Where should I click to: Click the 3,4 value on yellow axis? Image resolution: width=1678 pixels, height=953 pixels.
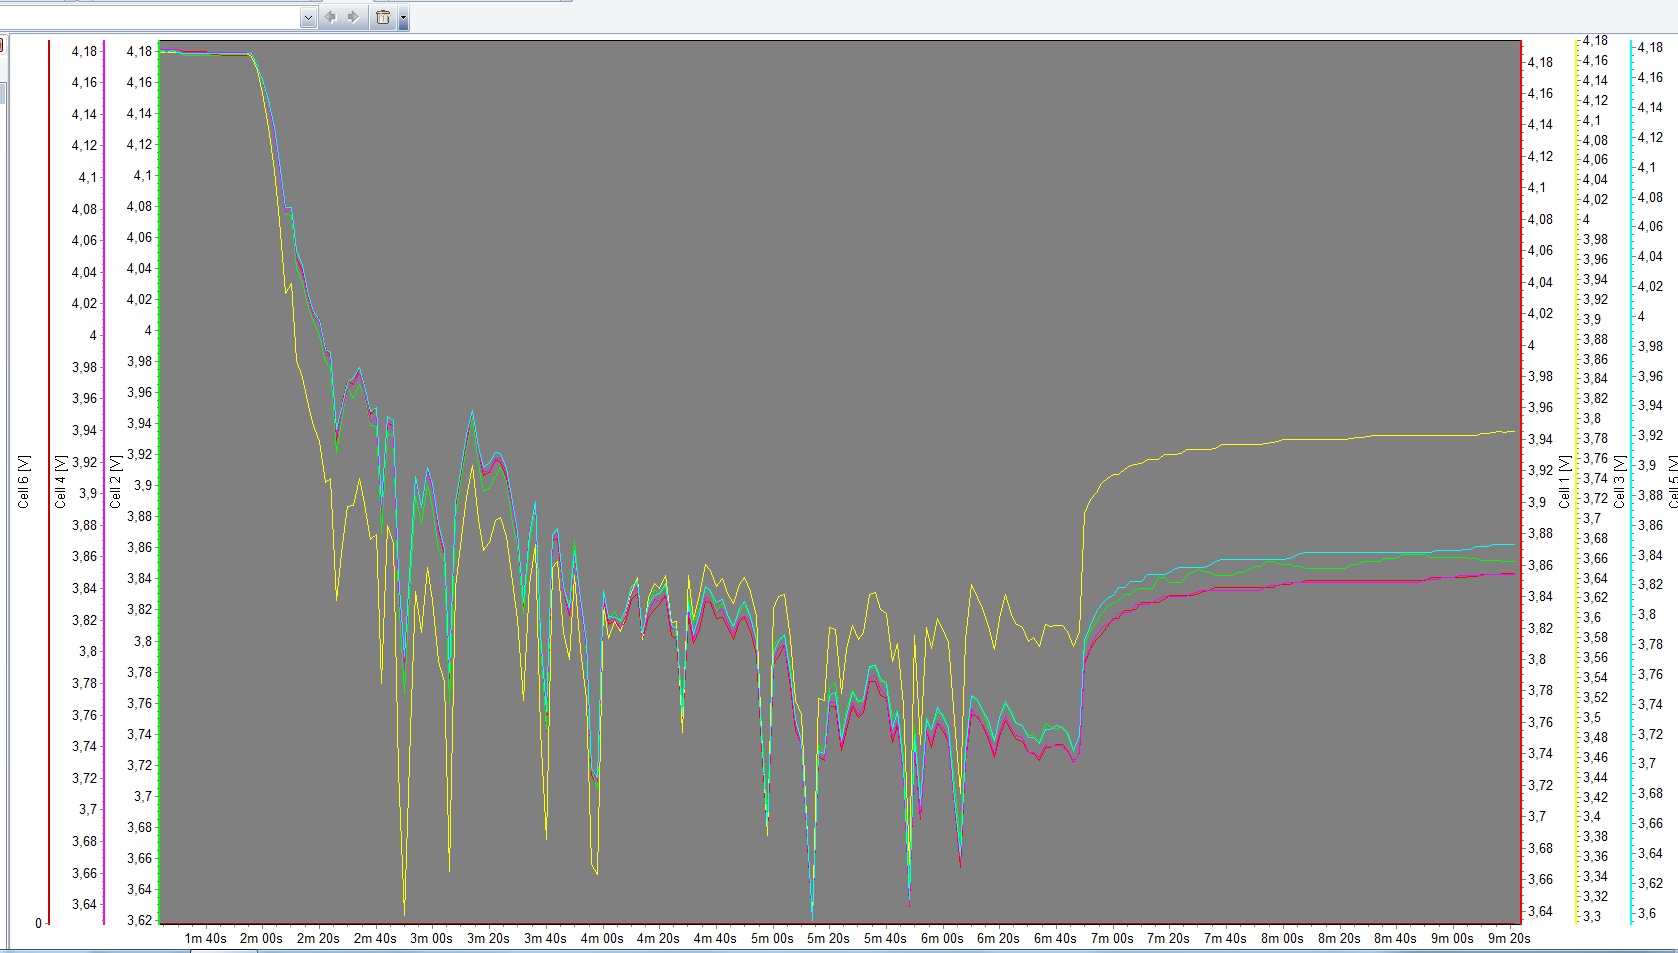tap(1592, 816)
